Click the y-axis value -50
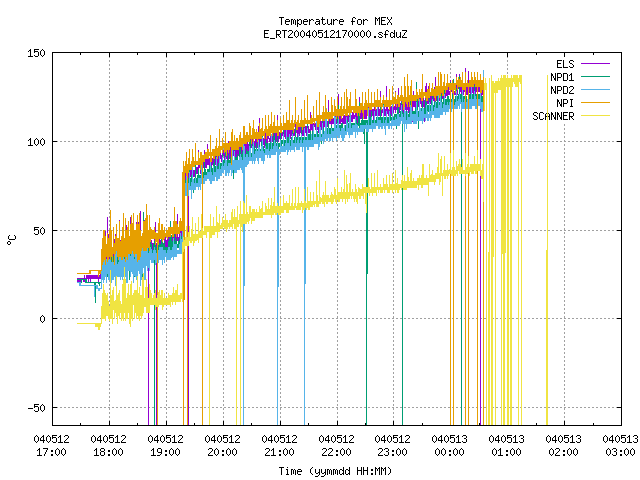 36,408
